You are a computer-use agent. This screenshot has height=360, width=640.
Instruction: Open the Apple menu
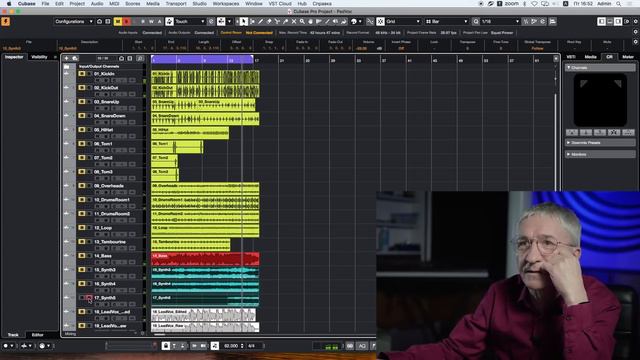(x=9, y=4)
